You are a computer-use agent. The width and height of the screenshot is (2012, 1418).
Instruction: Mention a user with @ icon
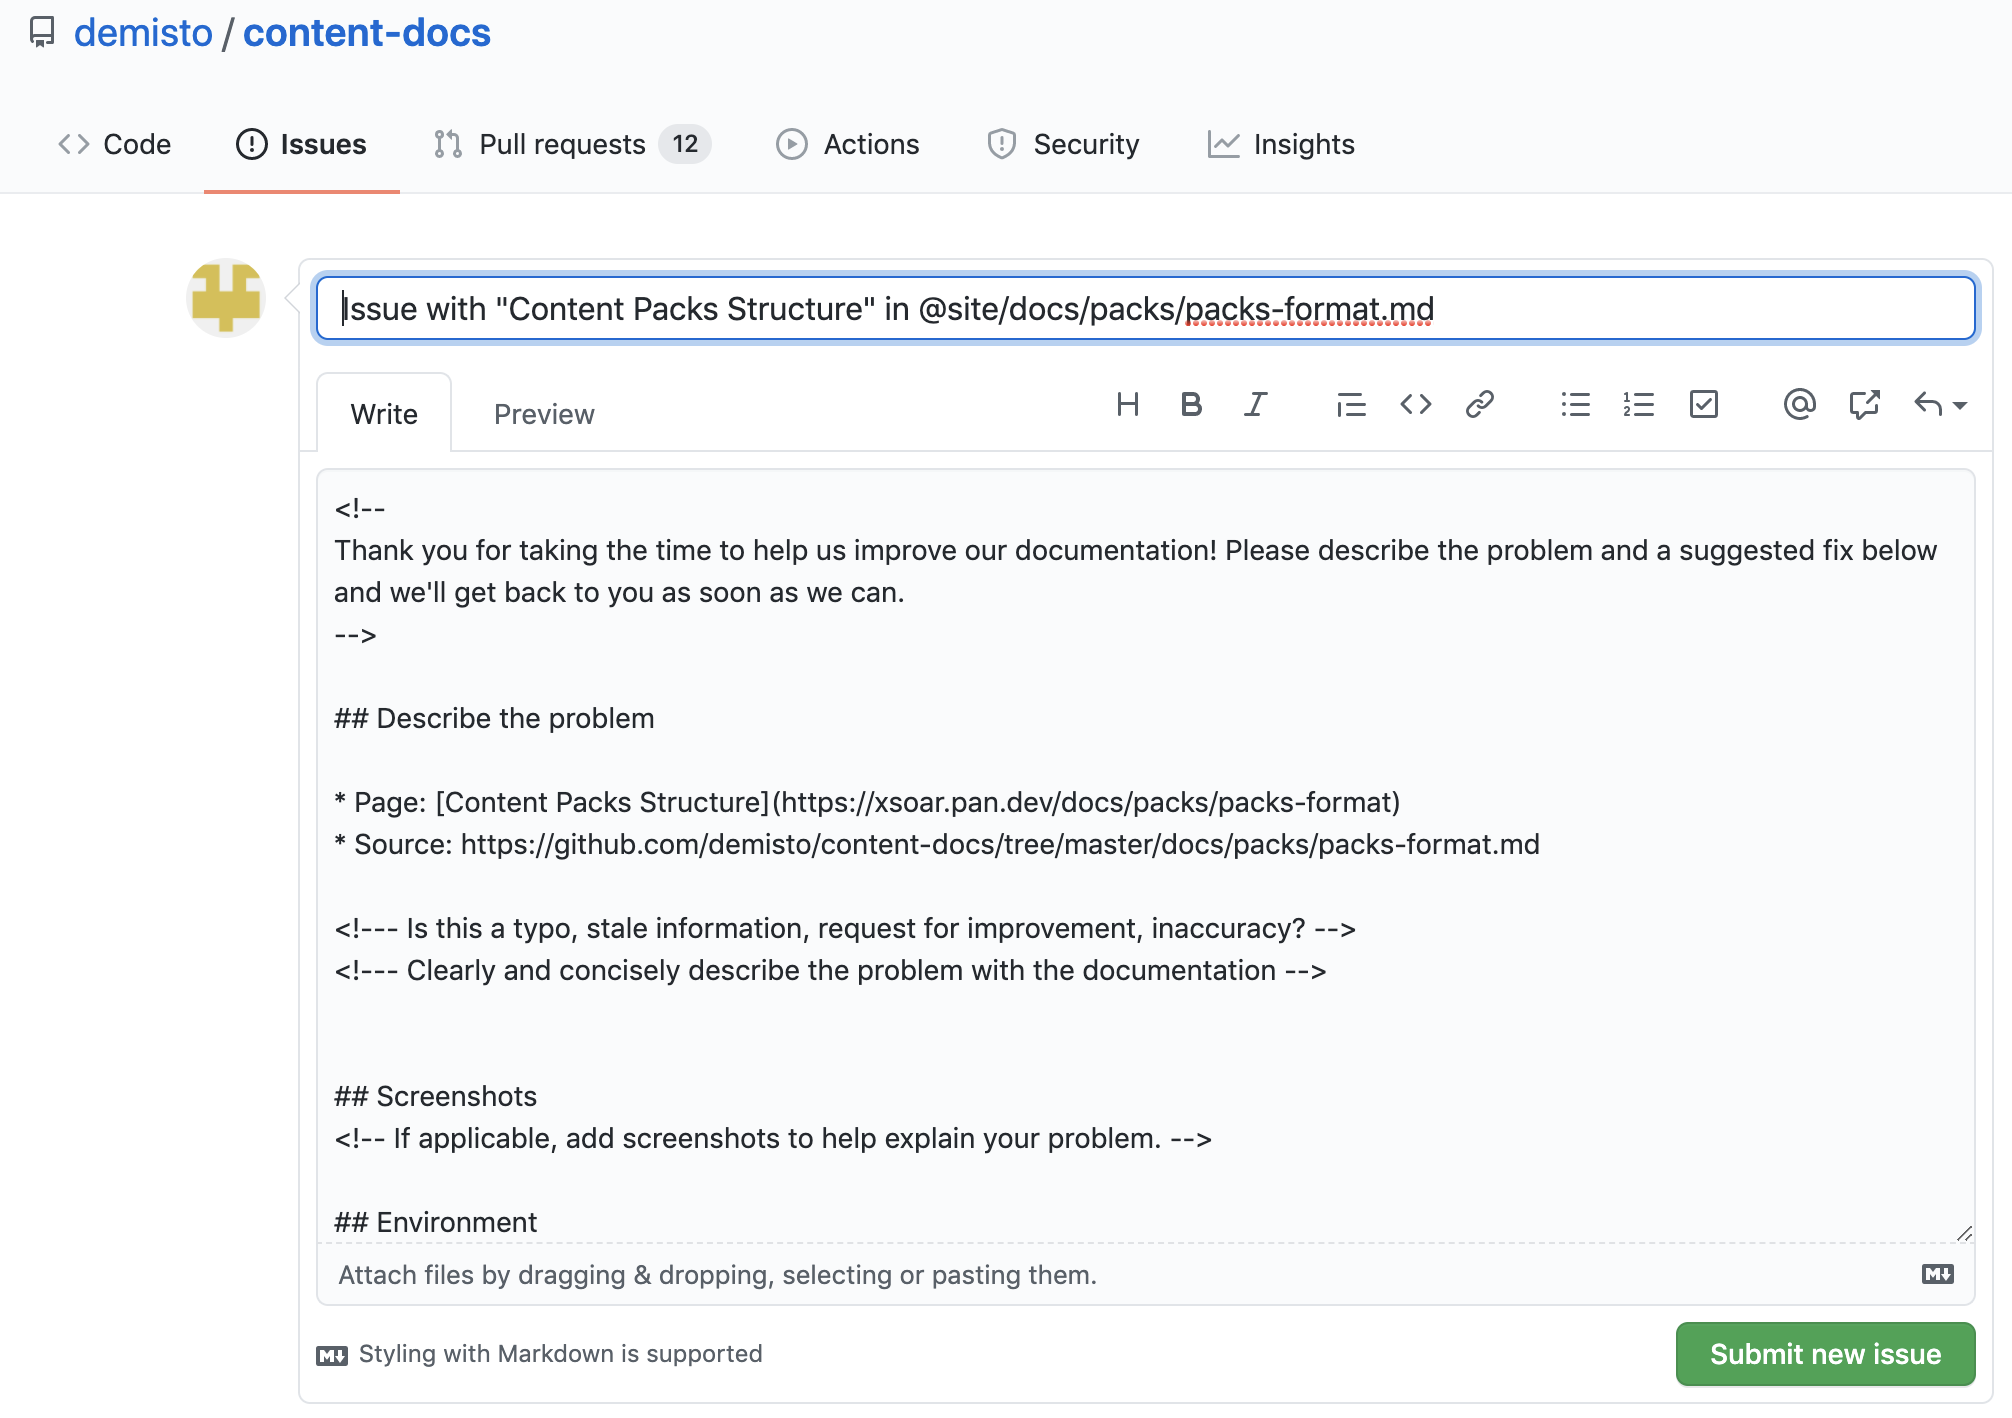(1799, 404)
